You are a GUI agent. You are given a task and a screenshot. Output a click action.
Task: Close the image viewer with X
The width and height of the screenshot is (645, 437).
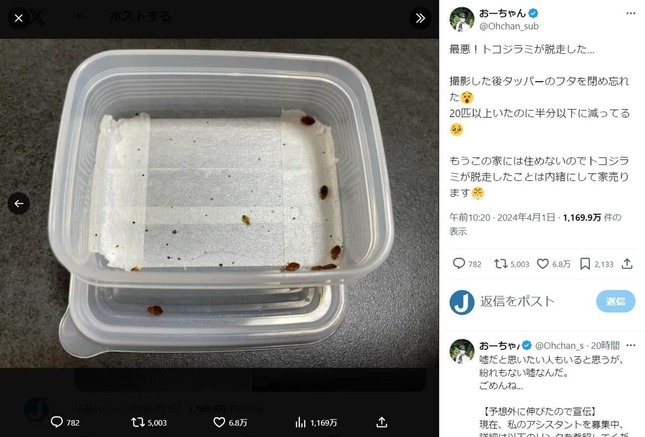pyautogui.click(x=18, y=17)
